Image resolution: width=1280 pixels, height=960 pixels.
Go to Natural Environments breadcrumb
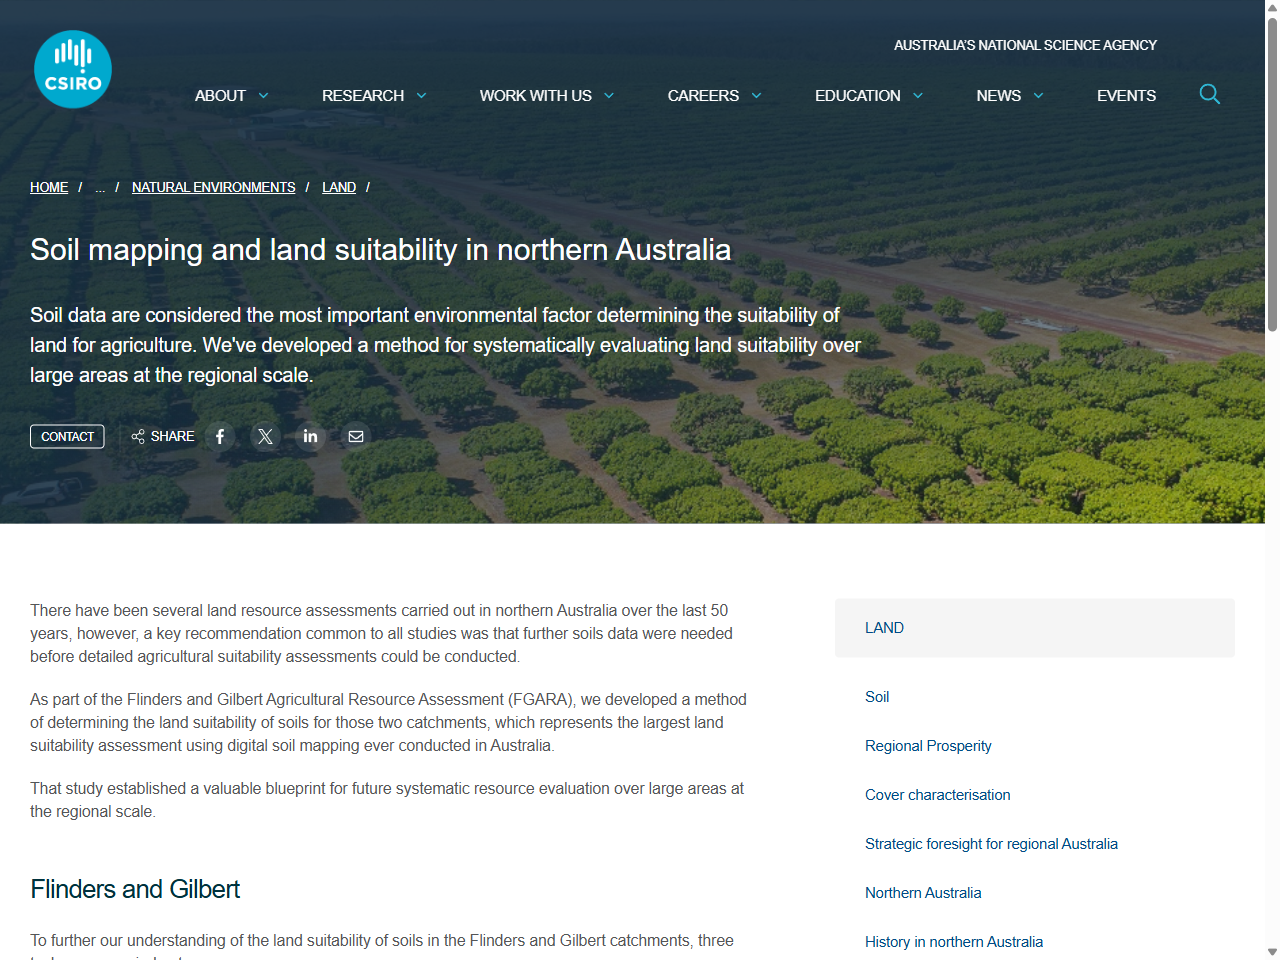(x=213, y=188)
